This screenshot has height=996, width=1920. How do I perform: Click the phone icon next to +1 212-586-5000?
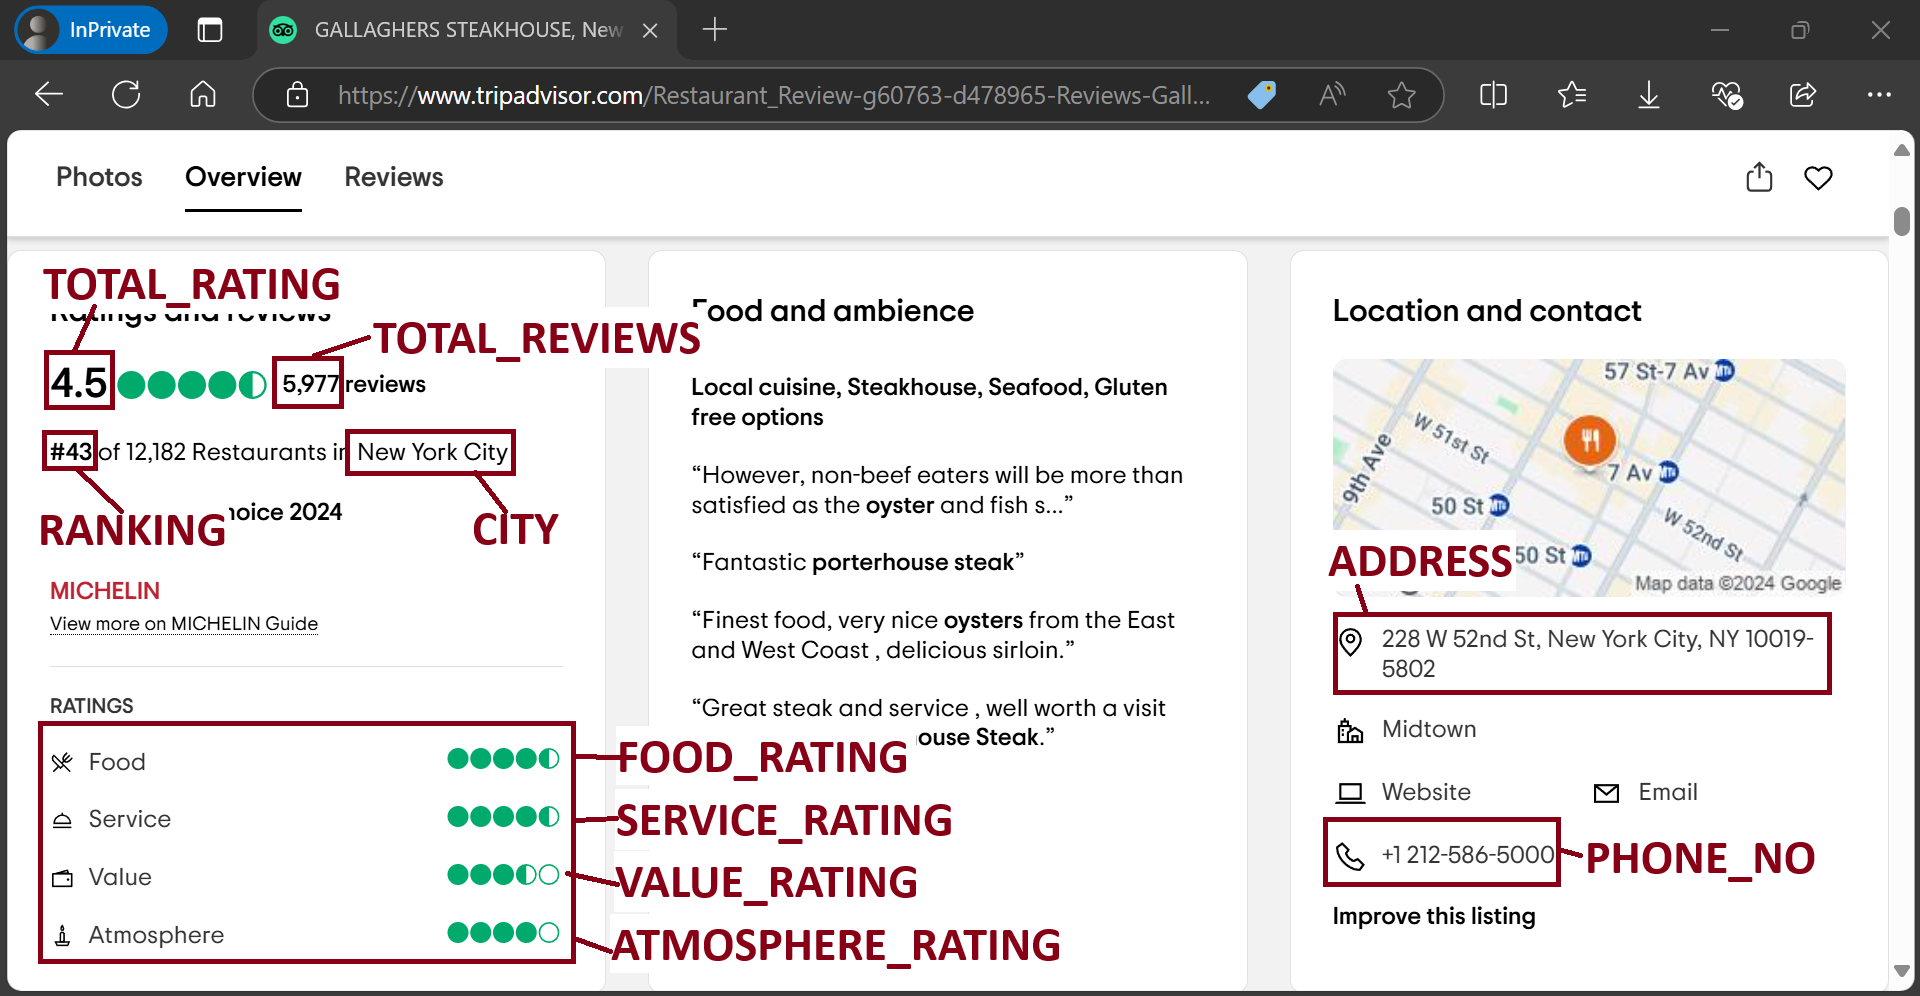1352,855
